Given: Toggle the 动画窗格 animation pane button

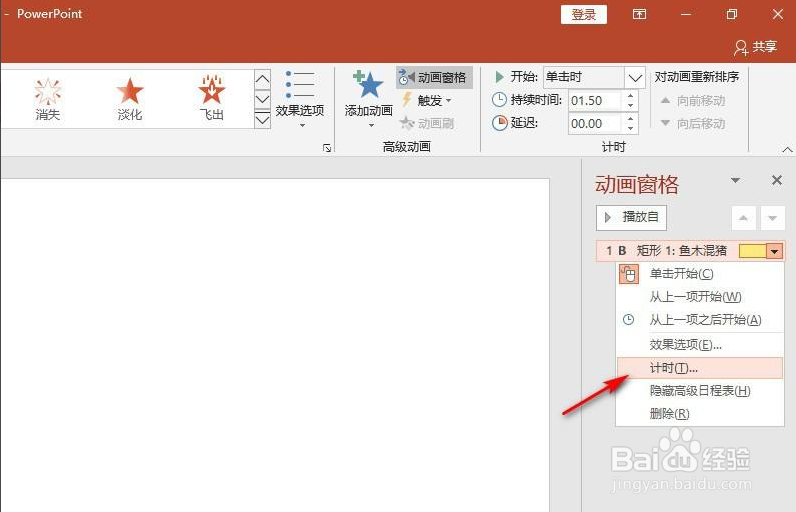Looking at the screenshot, I should pos(434,77).
